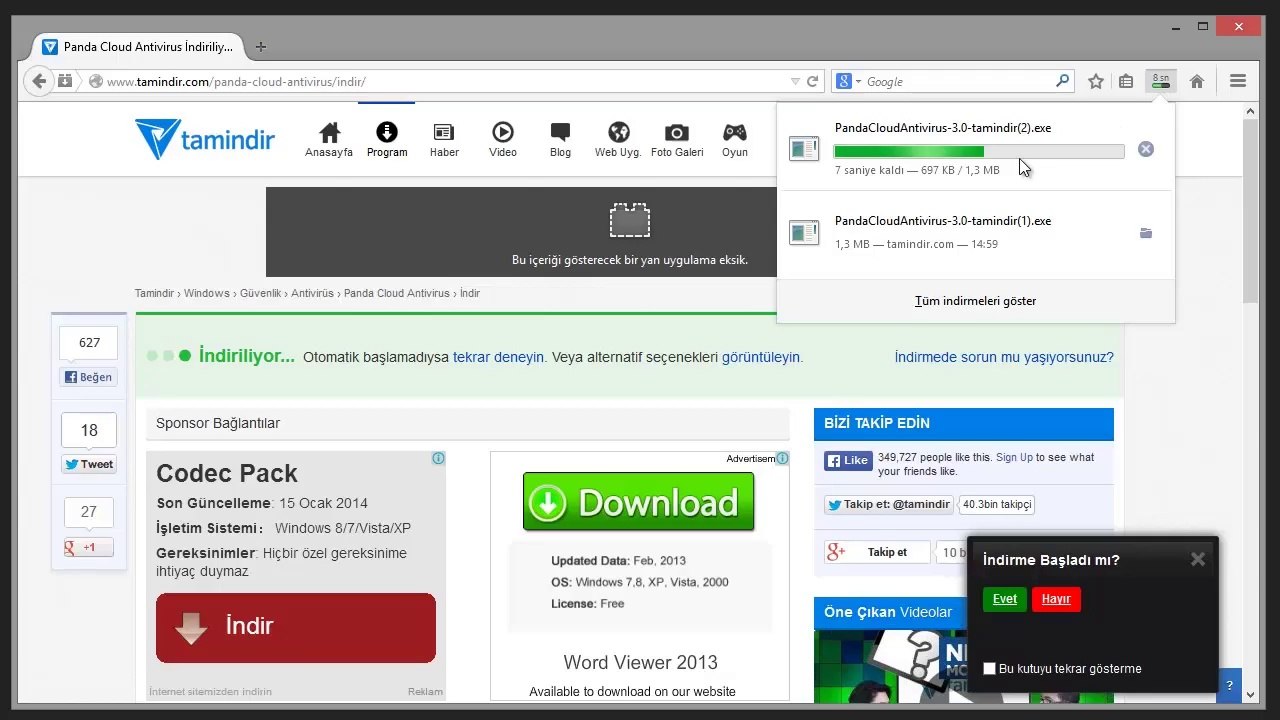Click the Word Viewer 2013 ad title
1280x720 pixels.
(x=640, y=662)
